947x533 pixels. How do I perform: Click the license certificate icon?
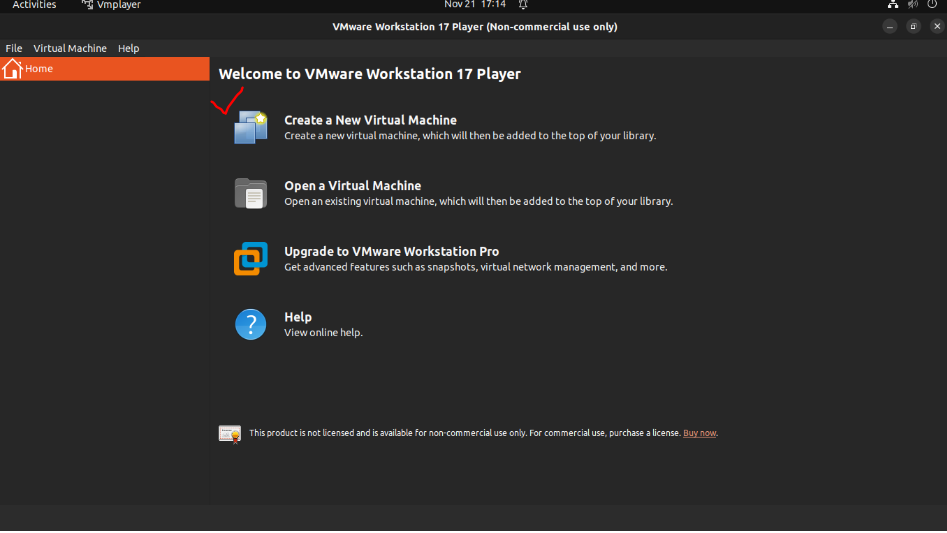pos(230,434)
